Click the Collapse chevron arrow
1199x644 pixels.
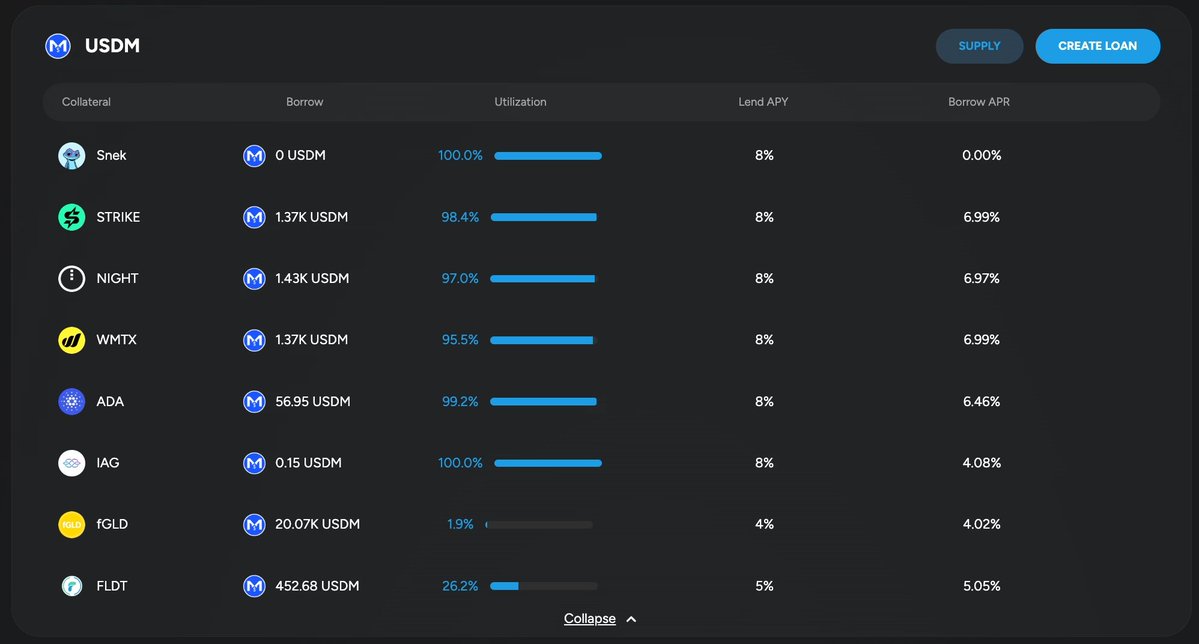631,620
